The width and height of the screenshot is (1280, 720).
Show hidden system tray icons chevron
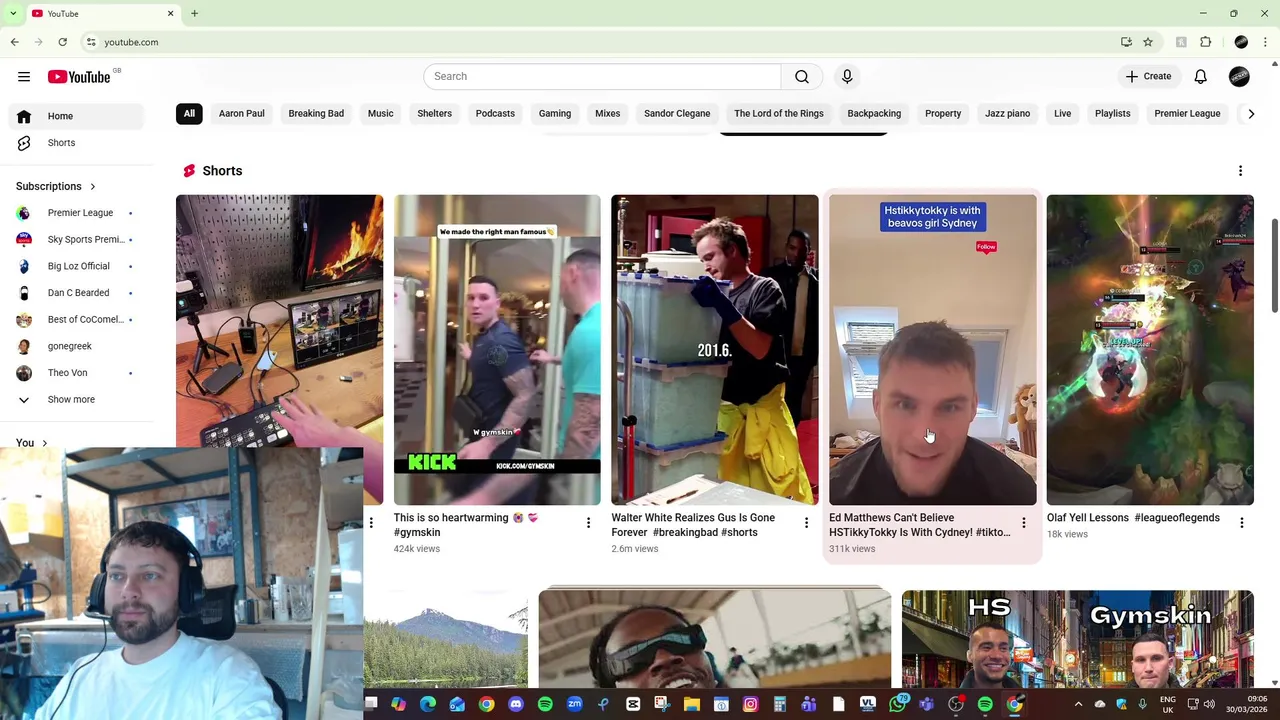click(x=1078, y=704)
